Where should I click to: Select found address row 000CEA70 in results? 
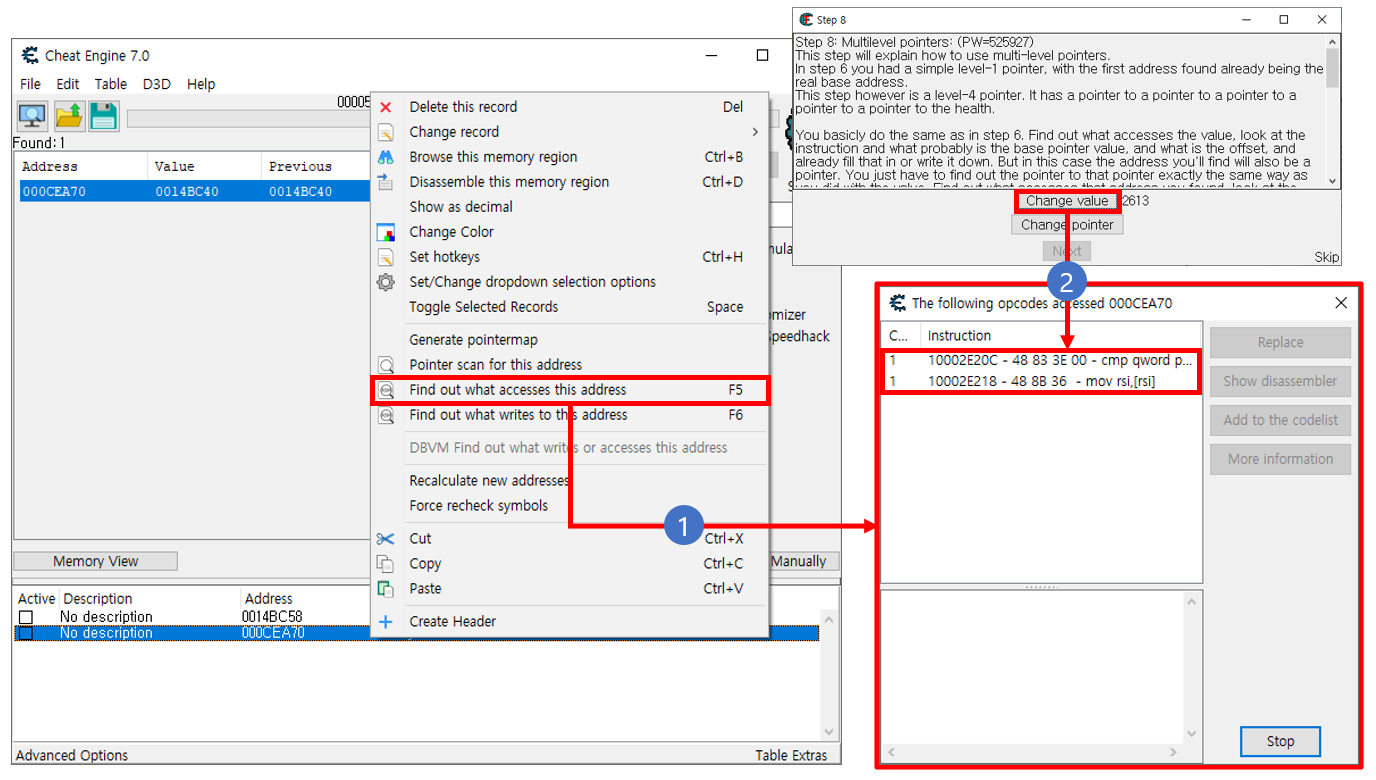coord(194,191)
